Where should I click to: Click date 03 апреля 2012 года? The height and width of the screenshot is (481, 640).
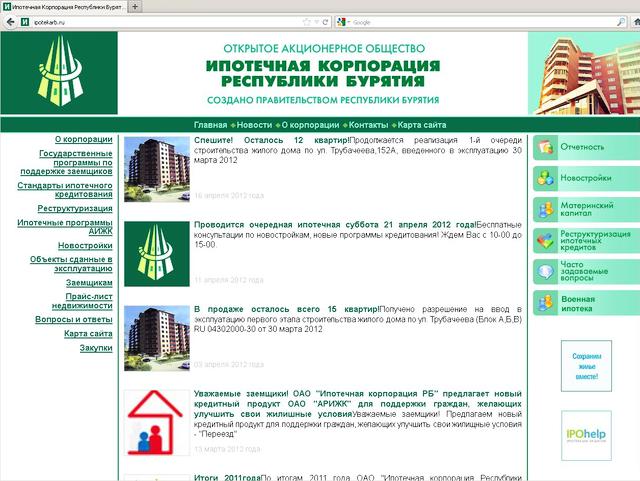tap(229, 365)
